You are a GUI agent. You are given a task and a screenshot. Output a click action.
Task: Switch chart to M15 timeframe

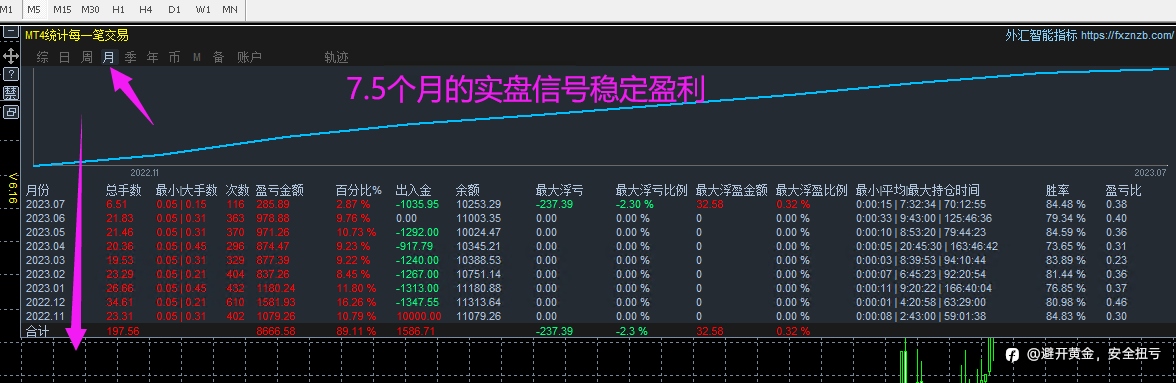click(x=62, y=9)
